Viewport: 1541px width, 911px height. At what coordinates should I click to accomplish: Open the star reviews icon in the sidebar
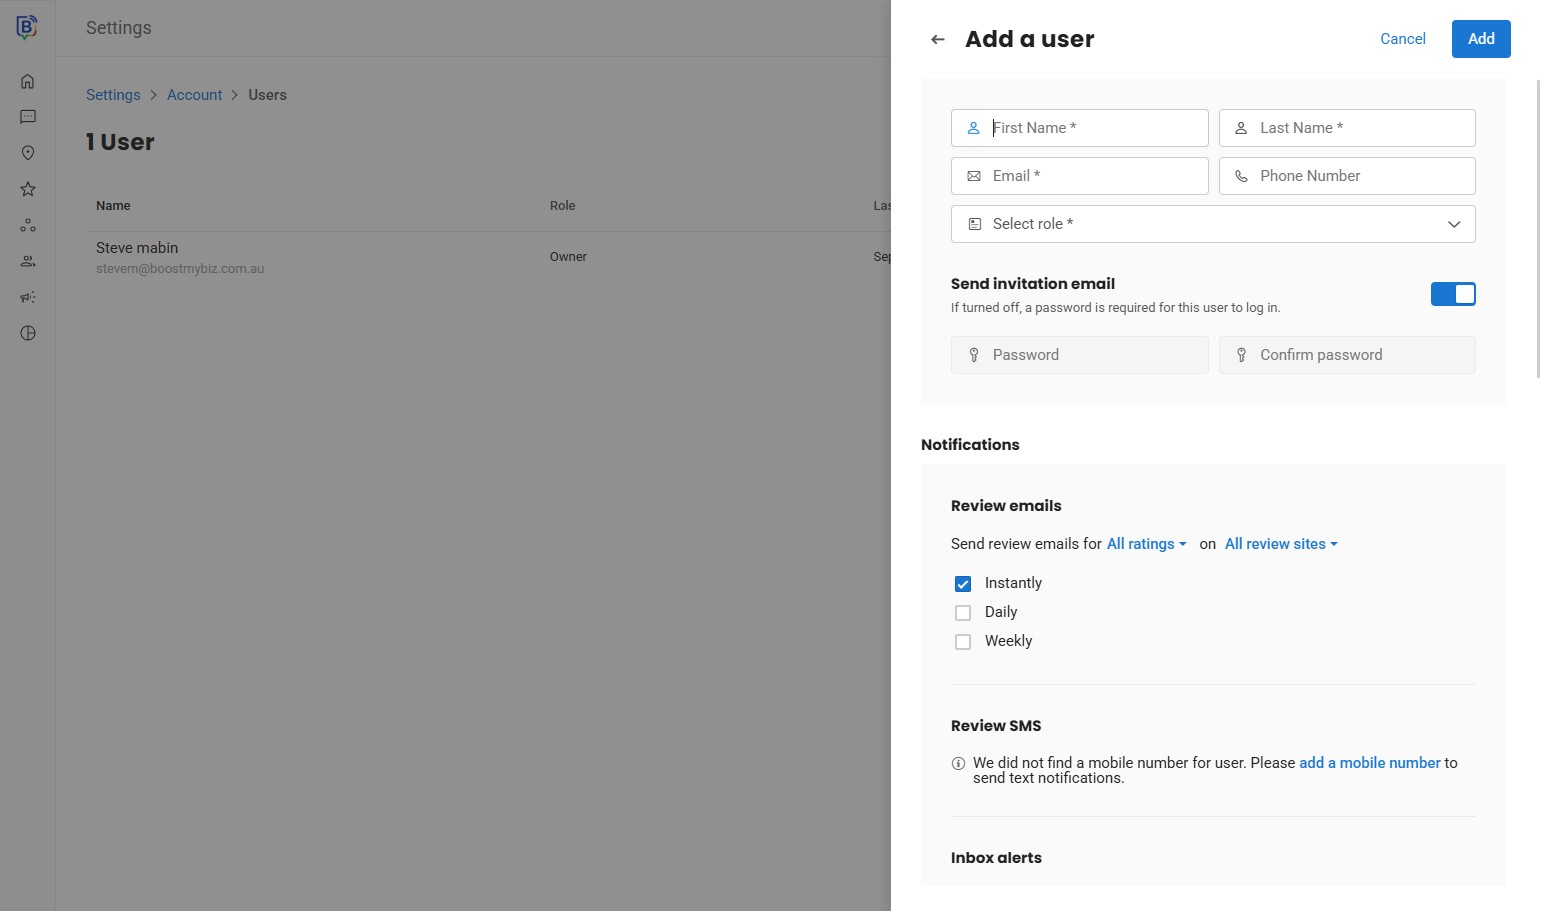tap(28, 189)
